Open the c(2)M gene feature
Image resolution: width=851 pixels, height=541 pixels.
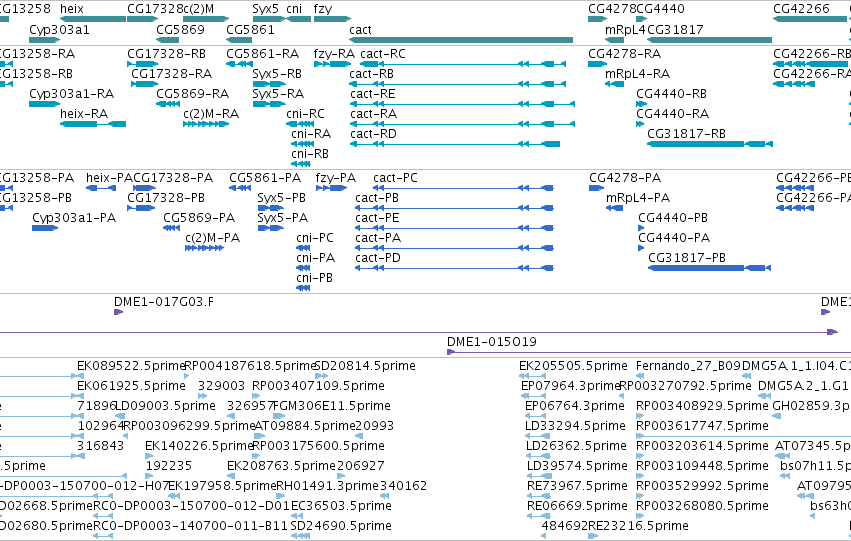pyautogui.click(x=206, y=19)
